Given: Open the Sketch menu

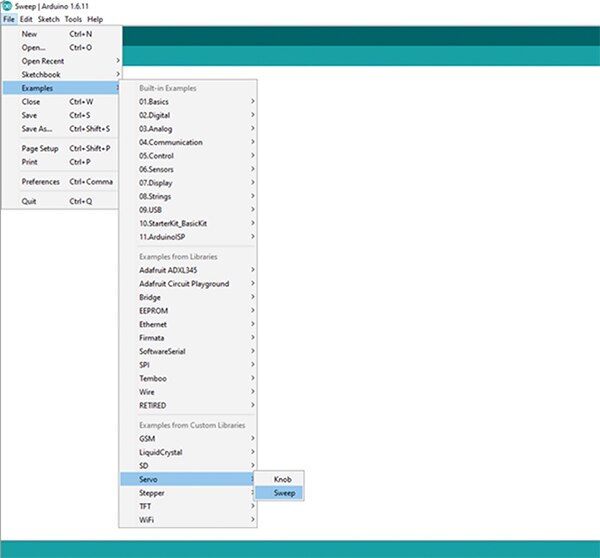Looking at the screenshot, I should click(49, 19).
